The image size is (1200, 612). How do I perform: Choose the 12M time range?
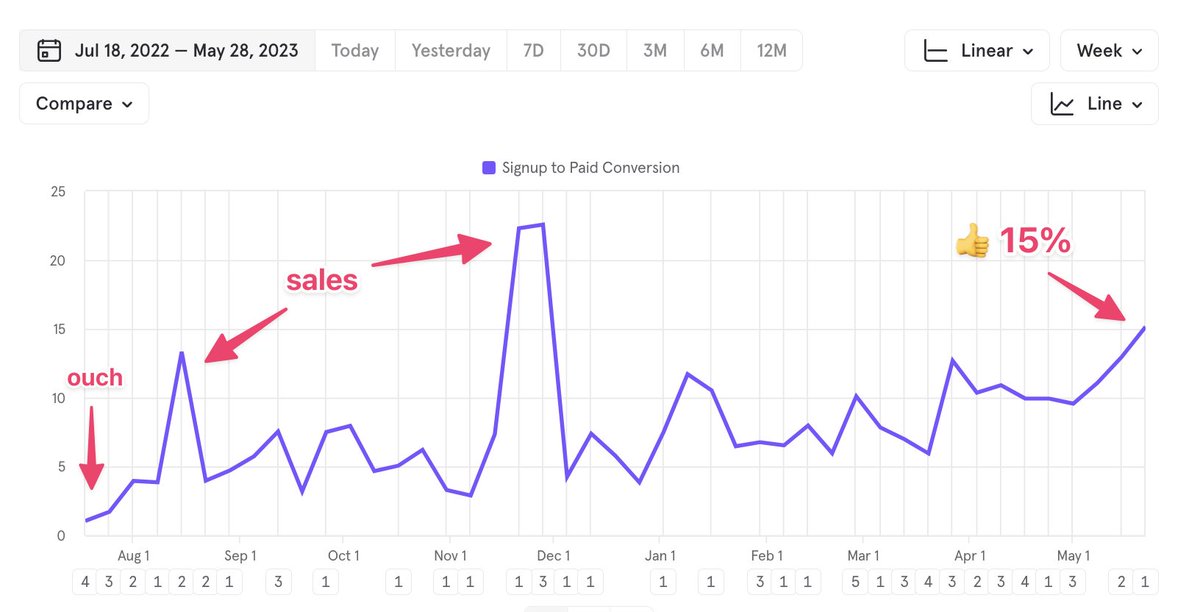(x=771, y=50)
